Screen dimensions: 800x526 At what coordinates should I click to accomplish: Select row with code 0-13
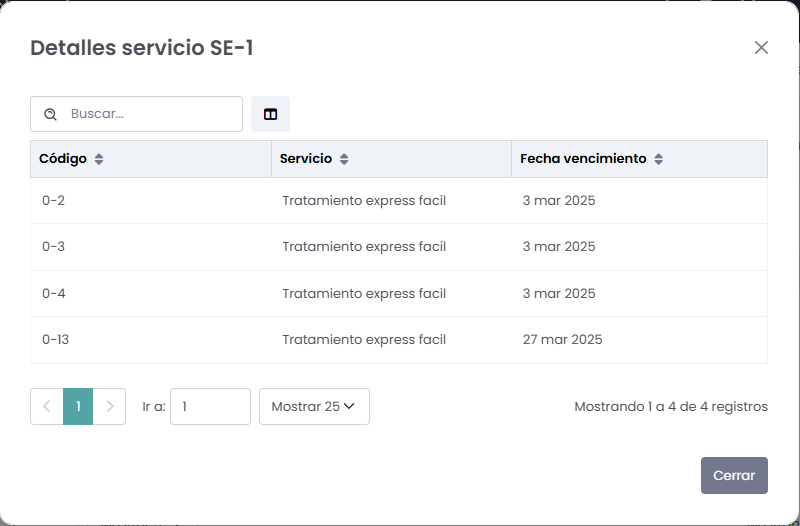pos(56,340)
